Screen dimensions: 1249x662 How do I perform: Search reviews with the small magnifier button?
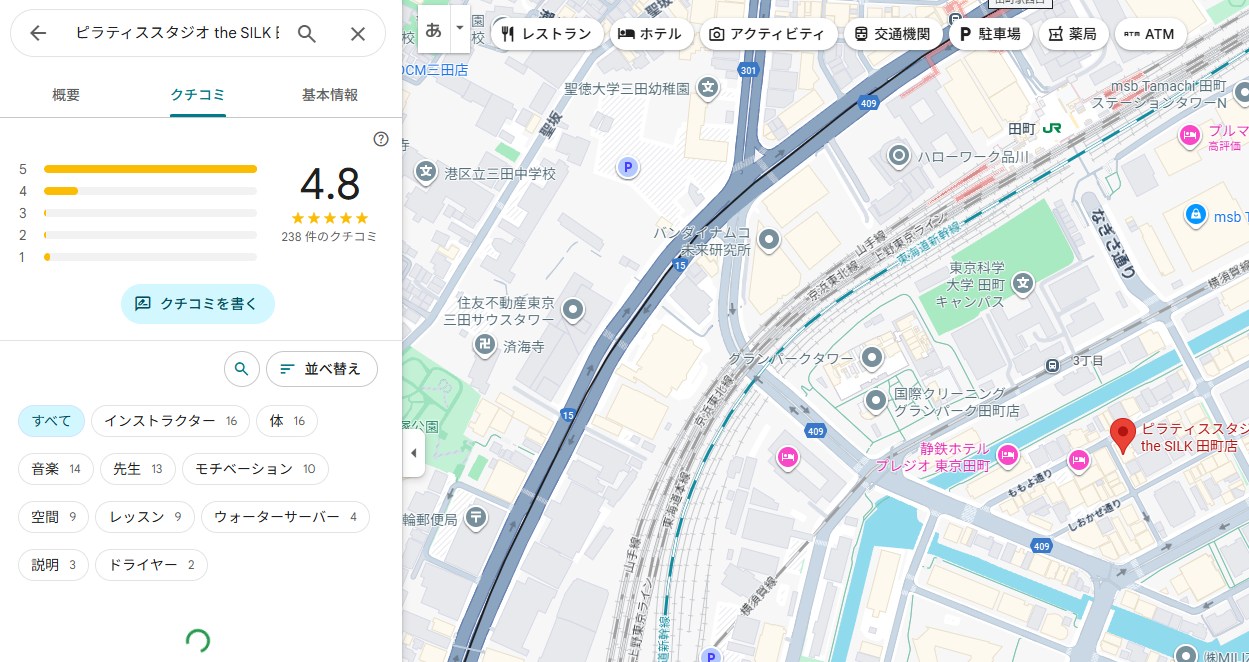click(241, 369)
